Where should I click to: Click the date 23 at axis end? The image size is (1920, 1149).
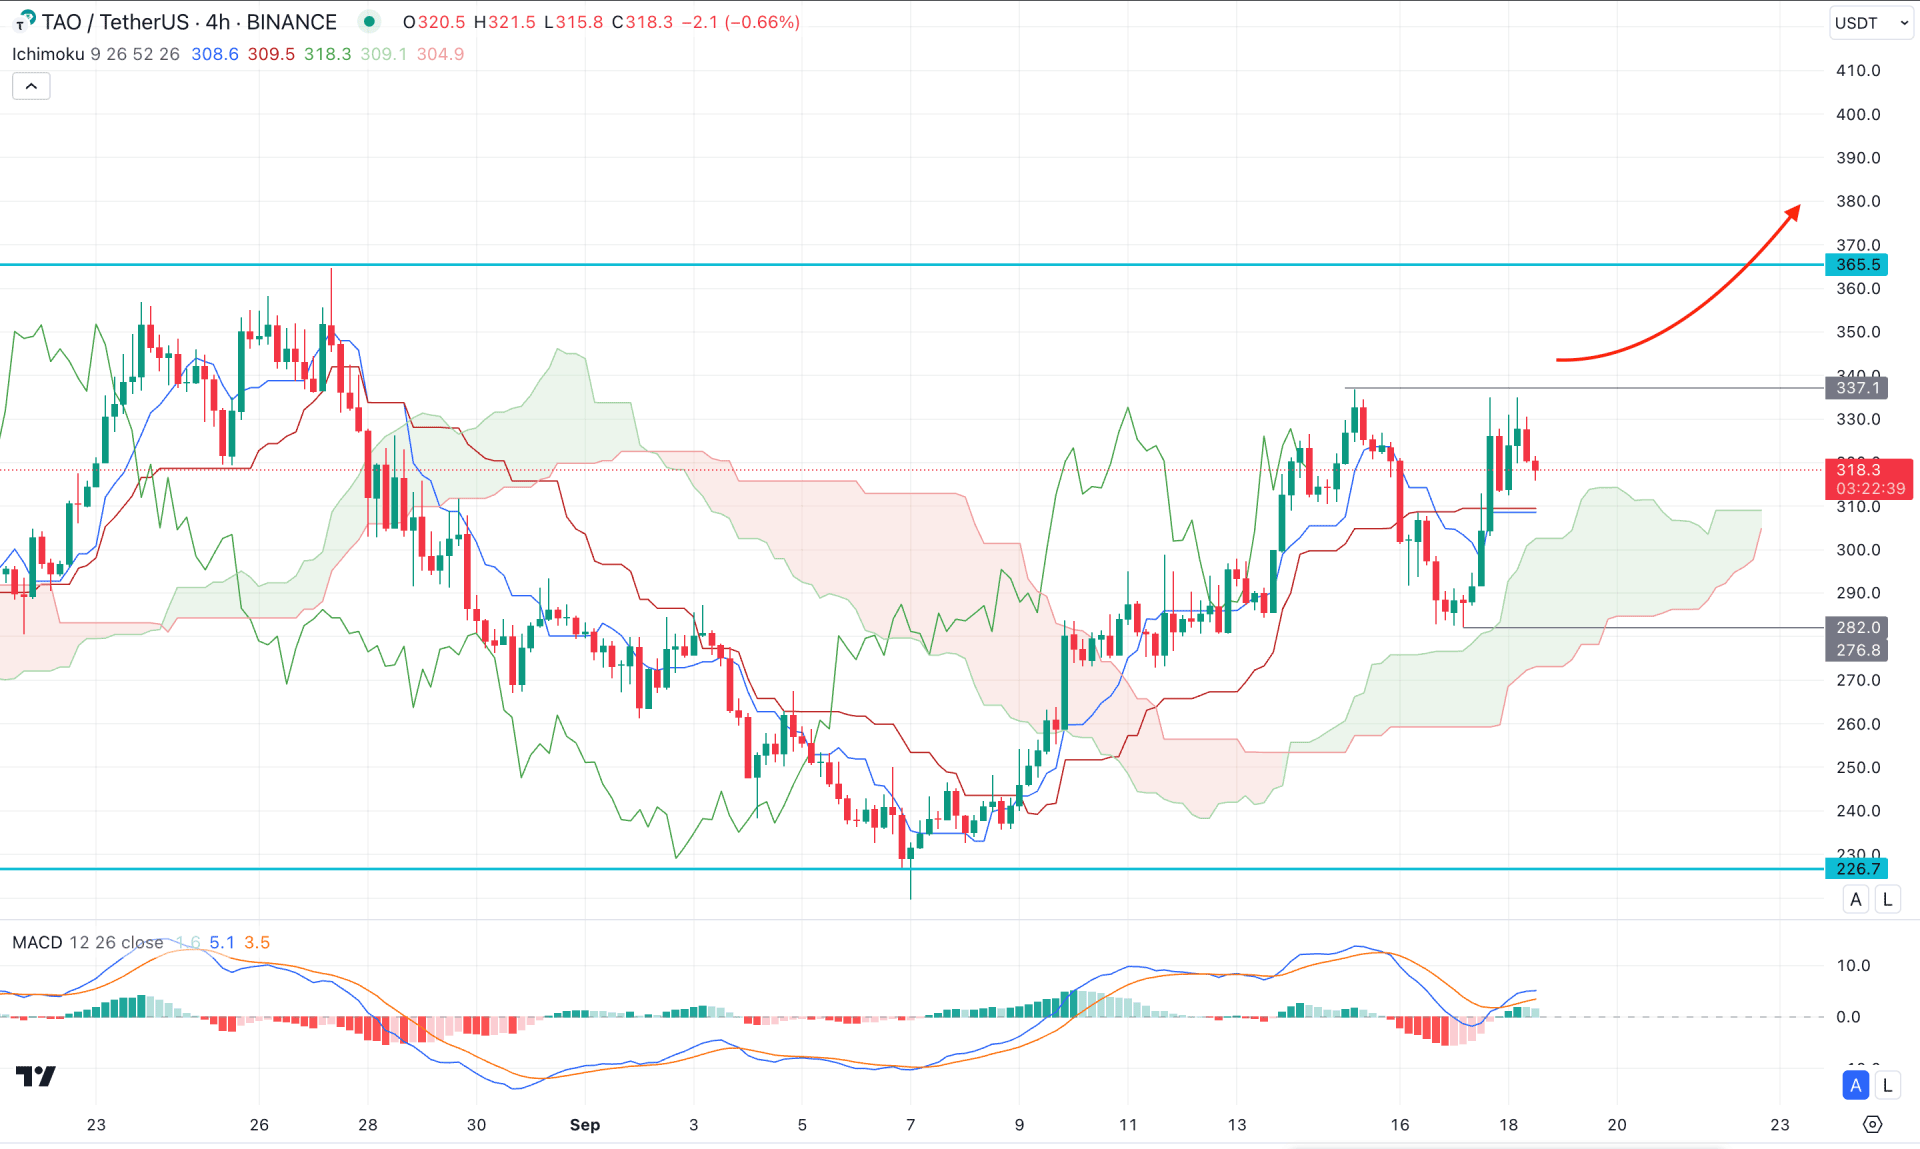click(x=1780, y=1125)
